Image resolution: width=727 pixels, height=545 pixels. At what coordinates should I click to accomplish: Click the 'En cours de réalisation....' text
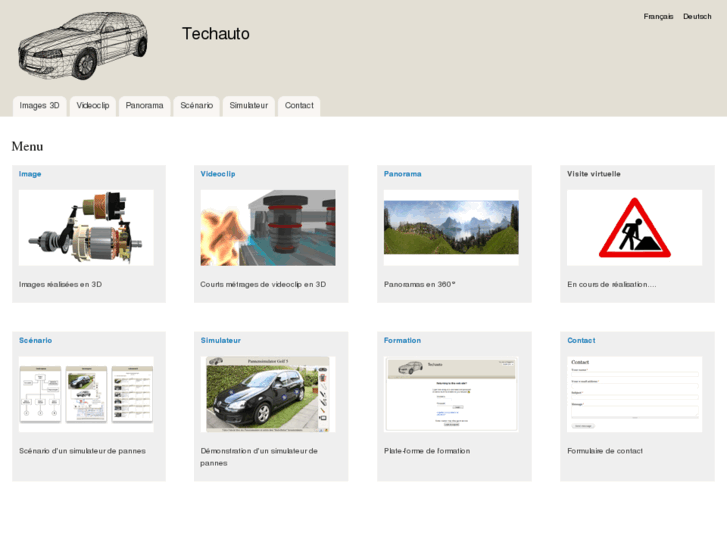point(612,284)
